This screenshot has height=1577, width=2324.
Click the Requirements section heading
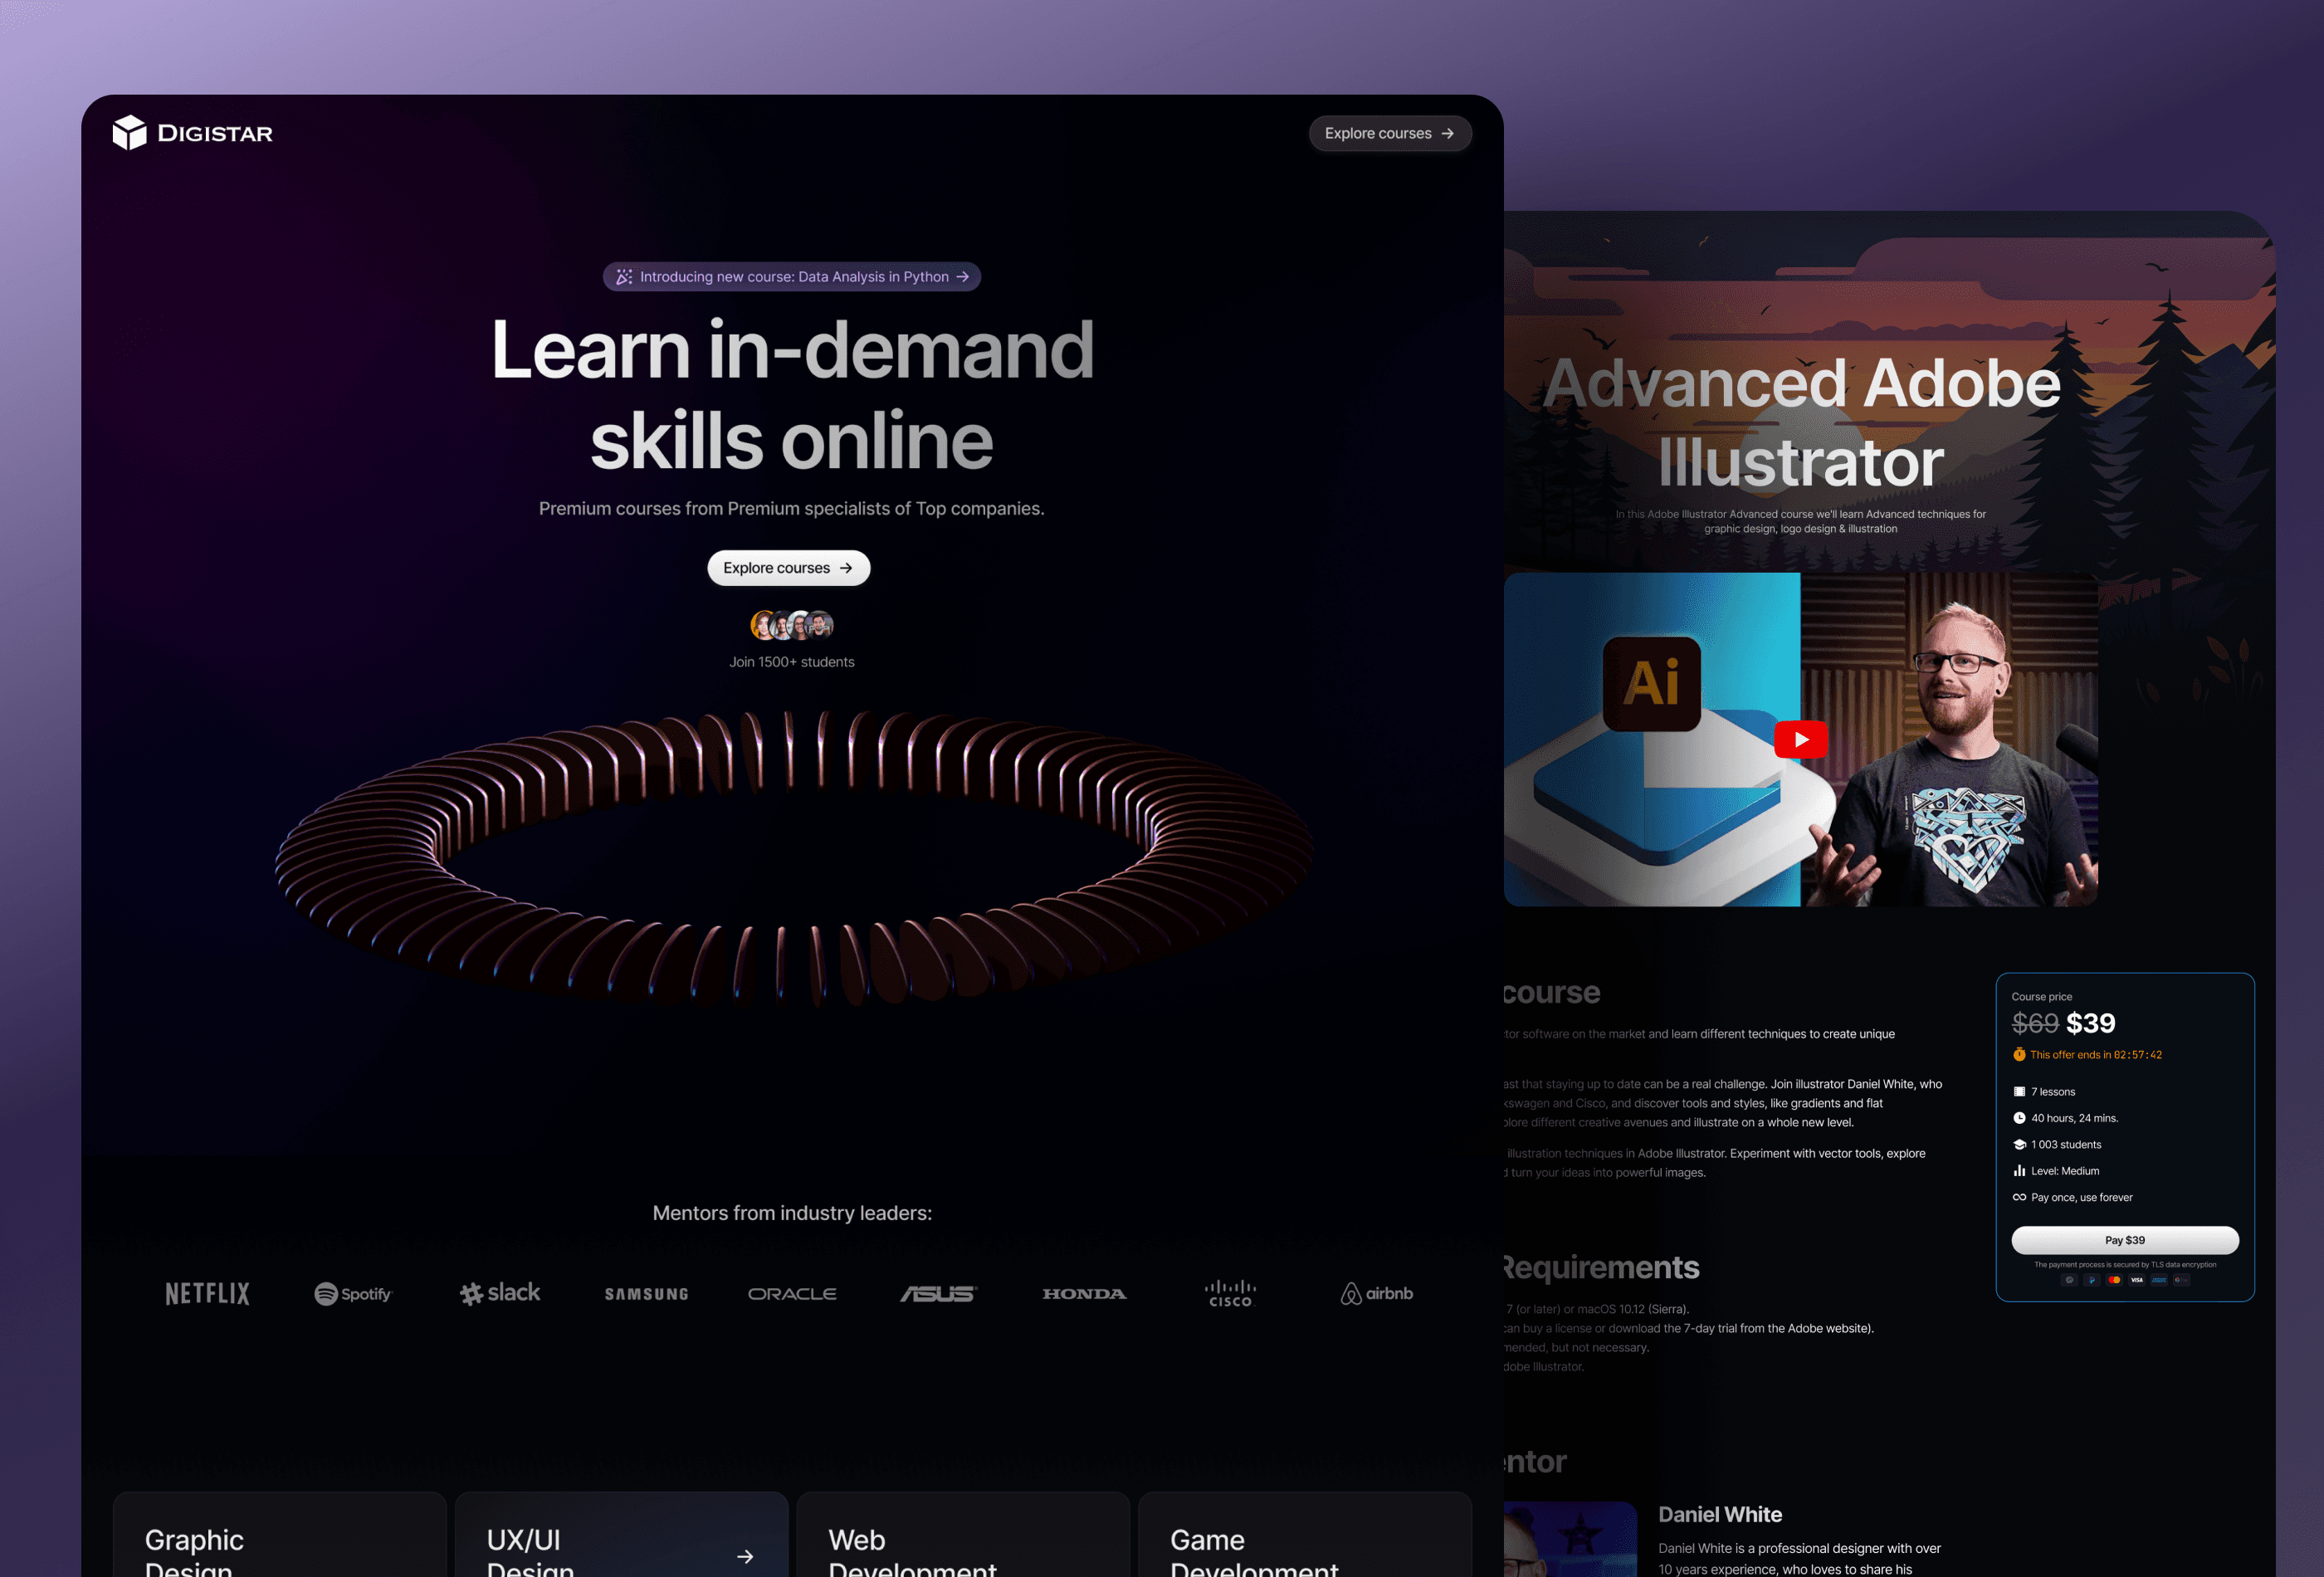(1601, 1267)
